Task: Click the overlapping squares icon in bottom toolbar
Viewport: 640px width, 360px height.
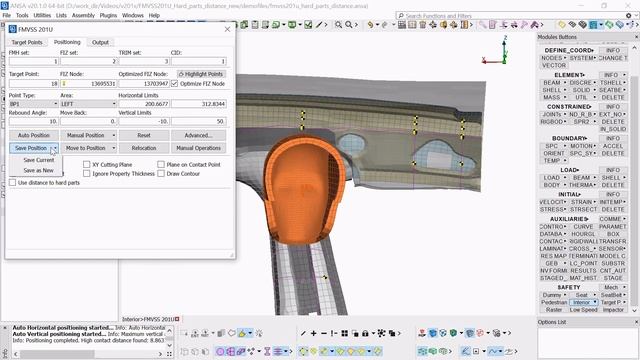Action: 392,333
